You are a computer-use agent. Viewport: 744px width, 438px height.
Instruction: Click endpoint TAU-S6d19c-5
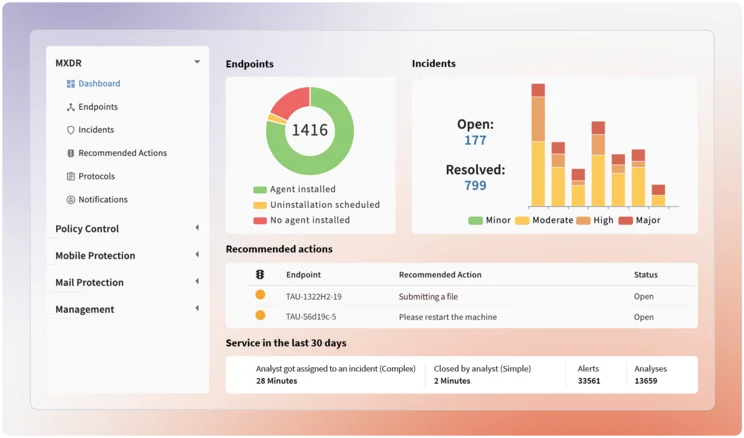[311, 317]
